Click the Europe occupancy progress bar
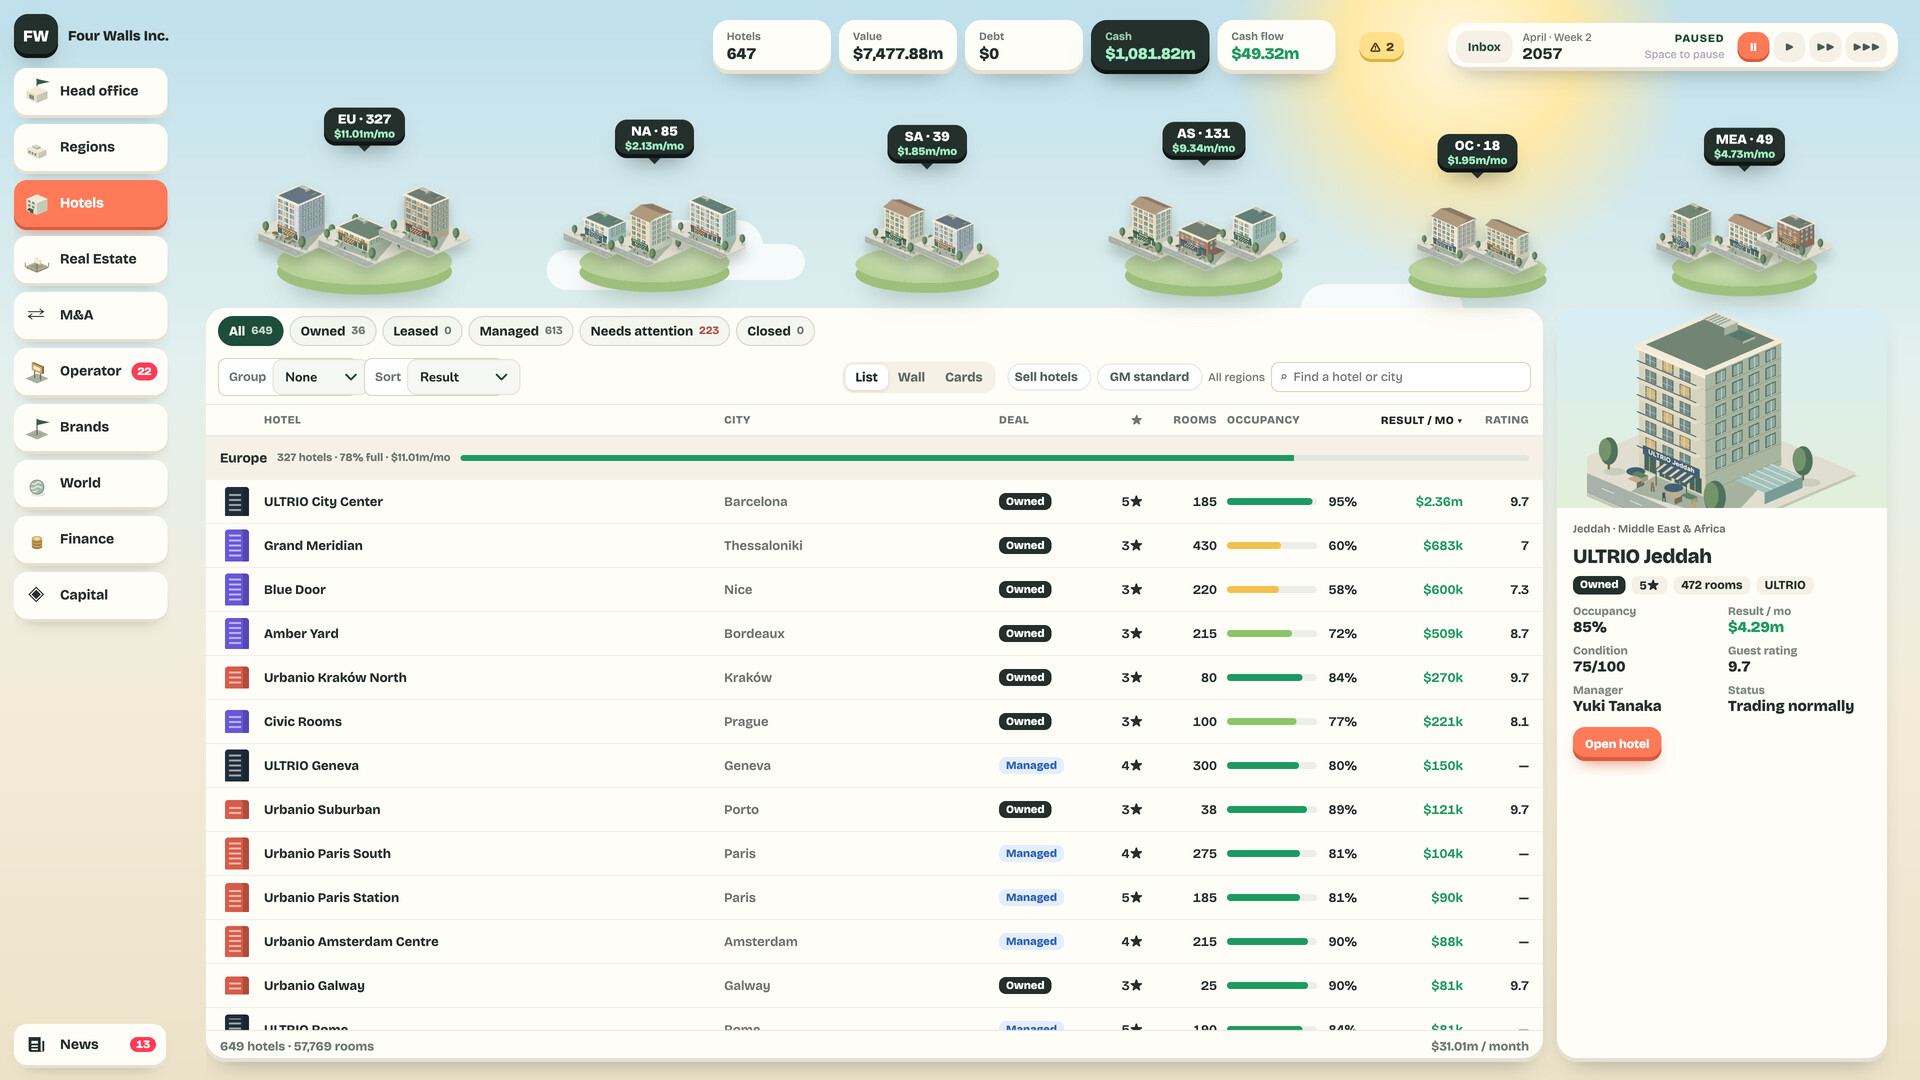The width and height of the screenshot is (1920, 1080). point(994,458)
